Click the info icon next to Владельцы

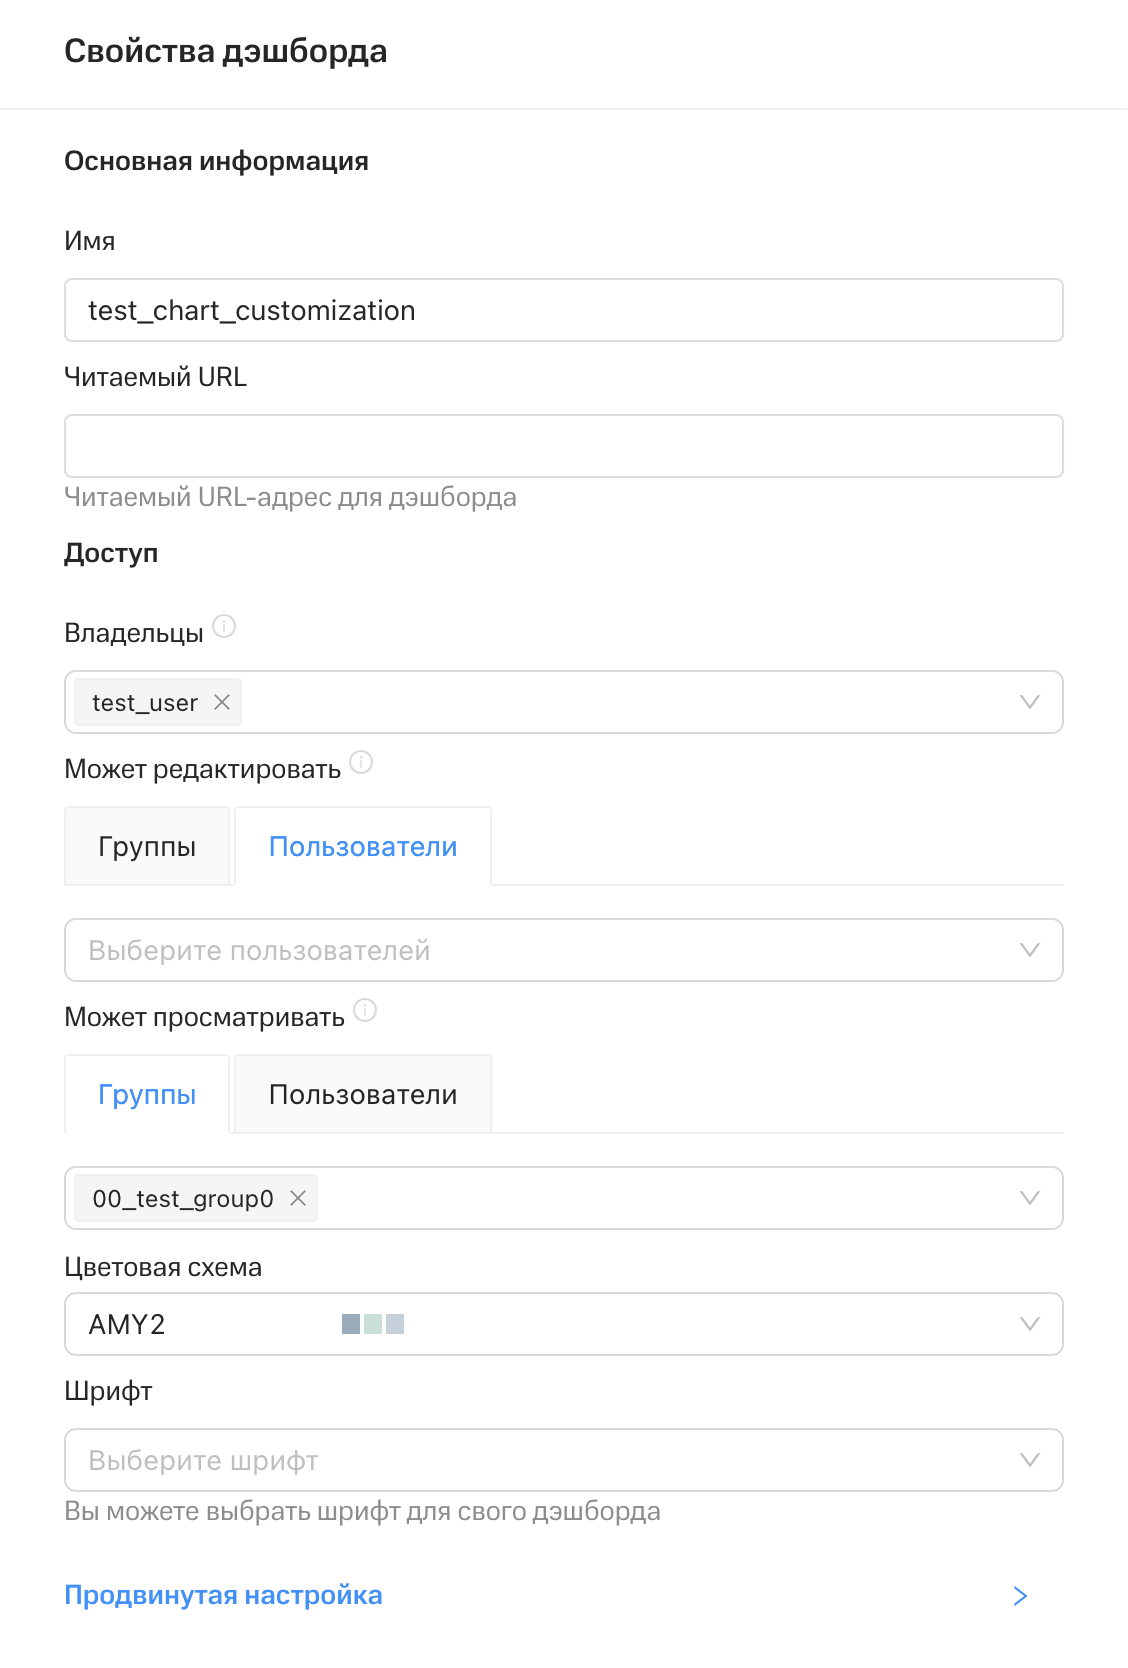[x=224, y=627]
